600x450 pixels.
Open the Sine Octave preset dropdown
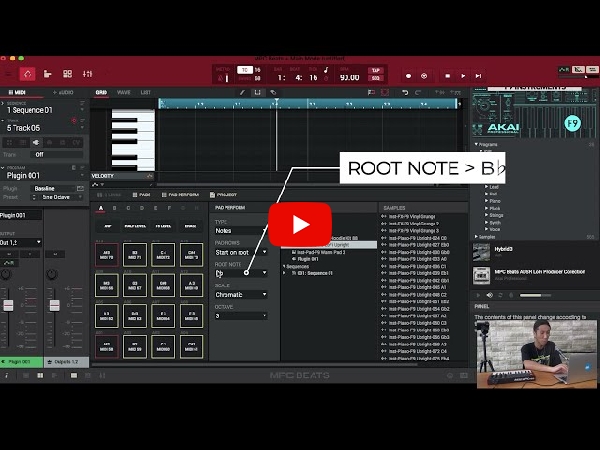click(80, 197)
